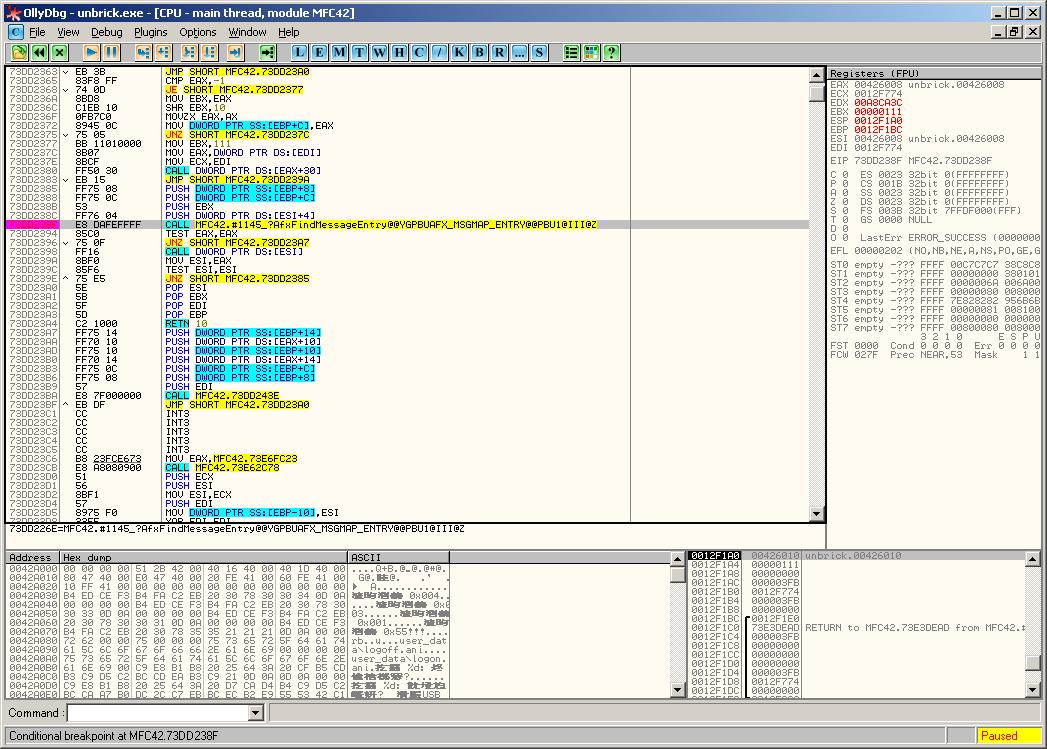1047x749 pixels.
Task: Click the CPU window system icon left of File
Action: (16, 31)
